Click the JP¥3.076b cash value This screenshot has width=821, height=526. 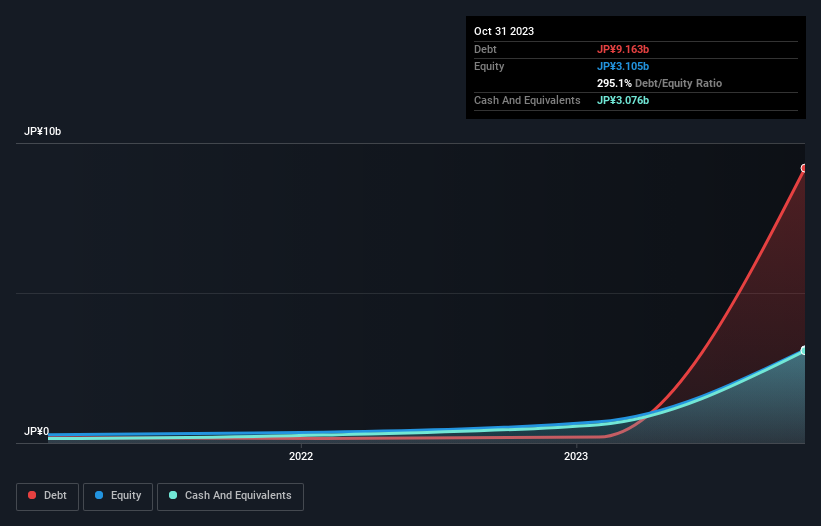(x=623, y=100)
